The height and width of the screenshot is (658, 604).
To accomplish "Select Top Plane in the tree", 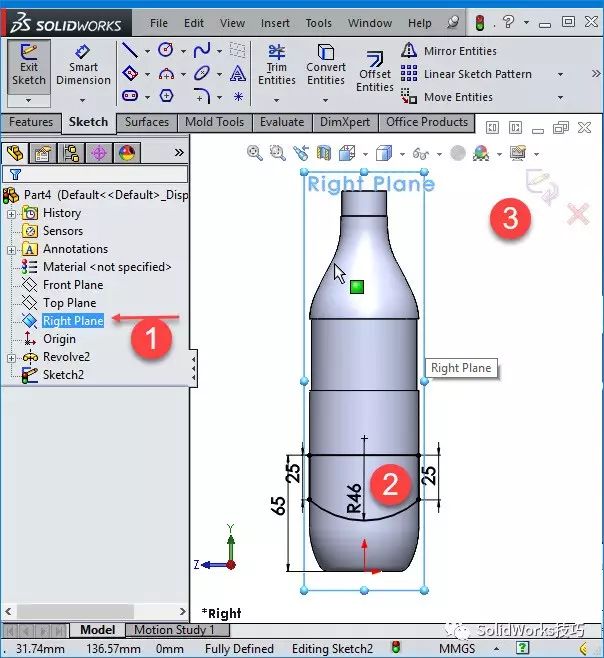I will (x=70, y=303).
